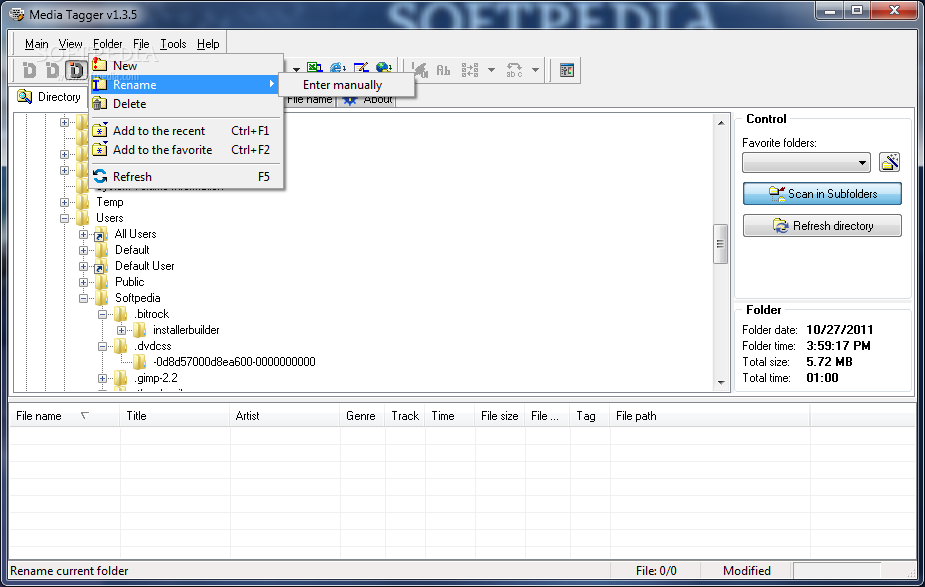Image resolution: width=925 pixels, height=587 pixels.
Task: Switch to the About tab
Action: coord(368,100)
